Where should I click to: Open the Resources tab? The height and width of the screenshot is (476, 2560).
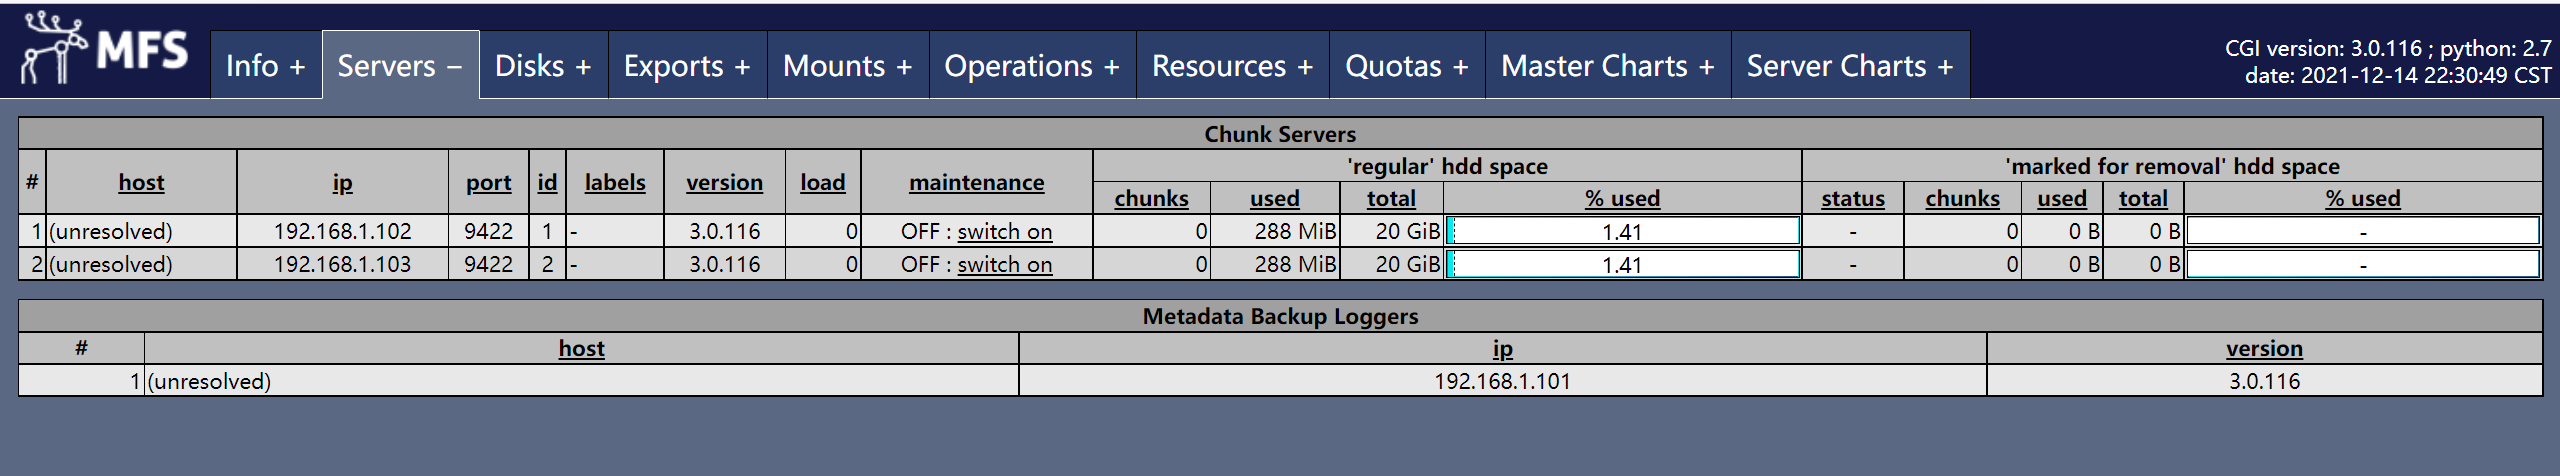point(1232,66)
